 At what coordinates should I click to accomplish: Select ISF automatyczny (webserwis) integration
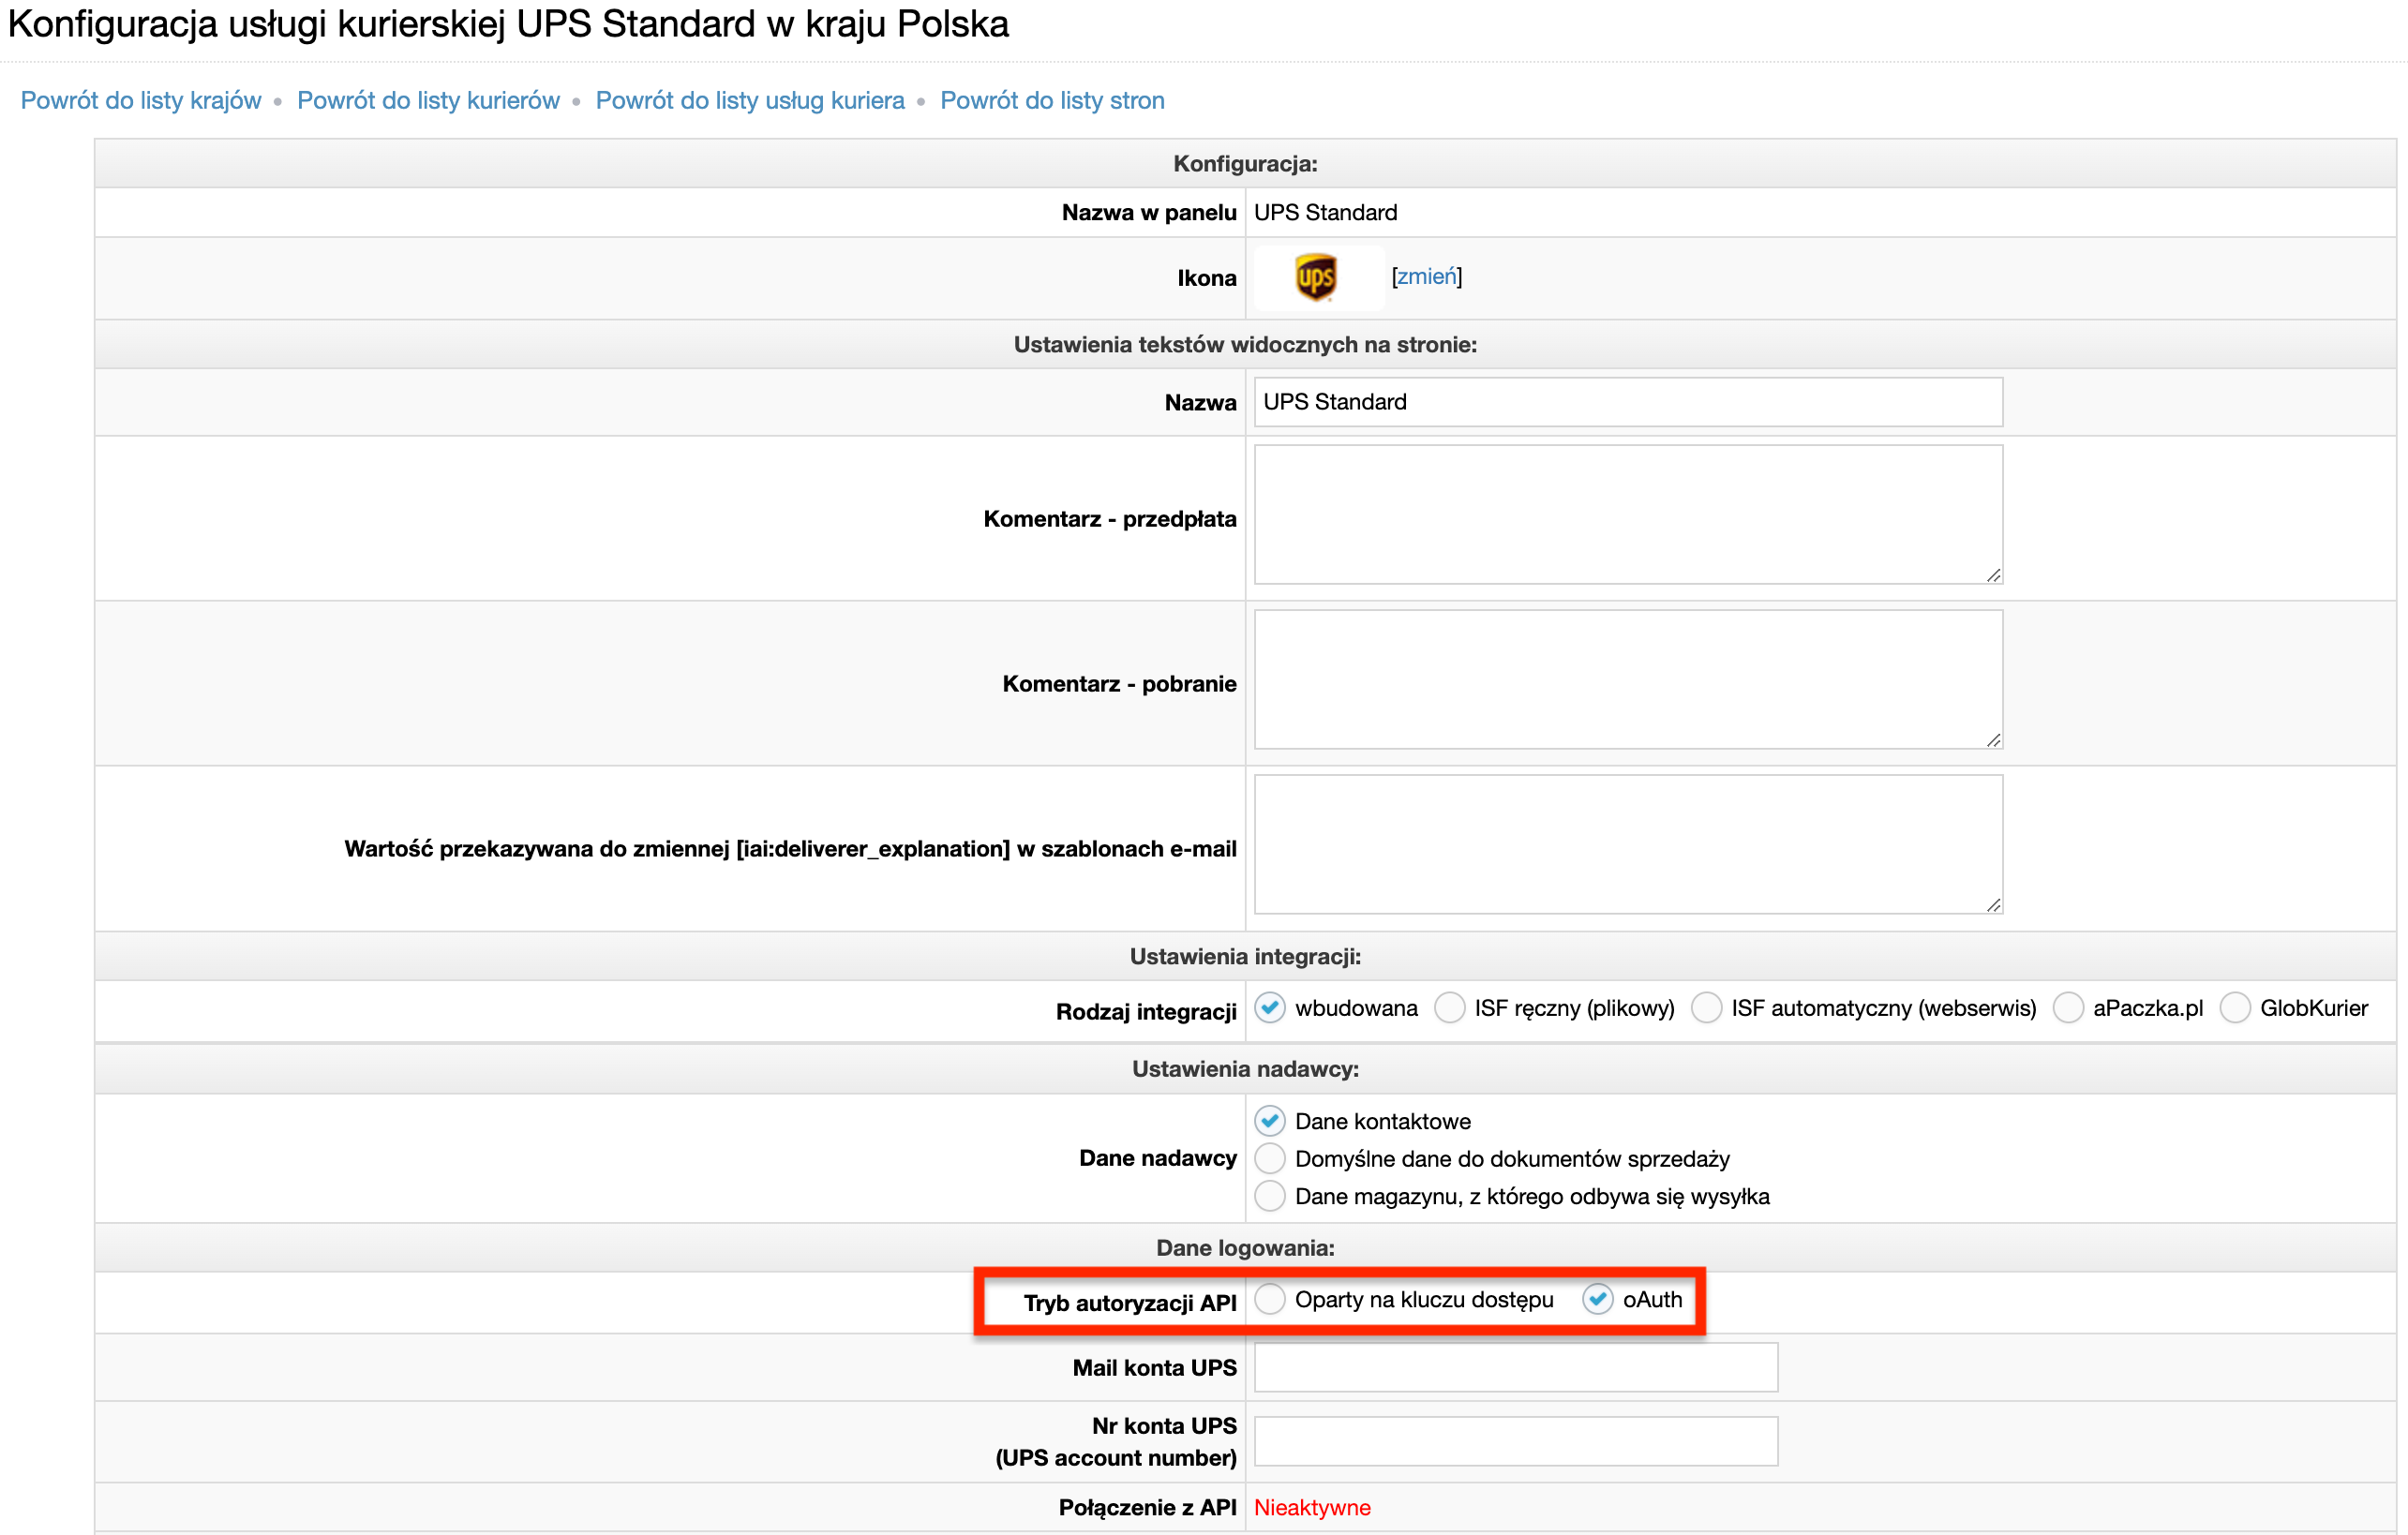tap(1706, 1007)
